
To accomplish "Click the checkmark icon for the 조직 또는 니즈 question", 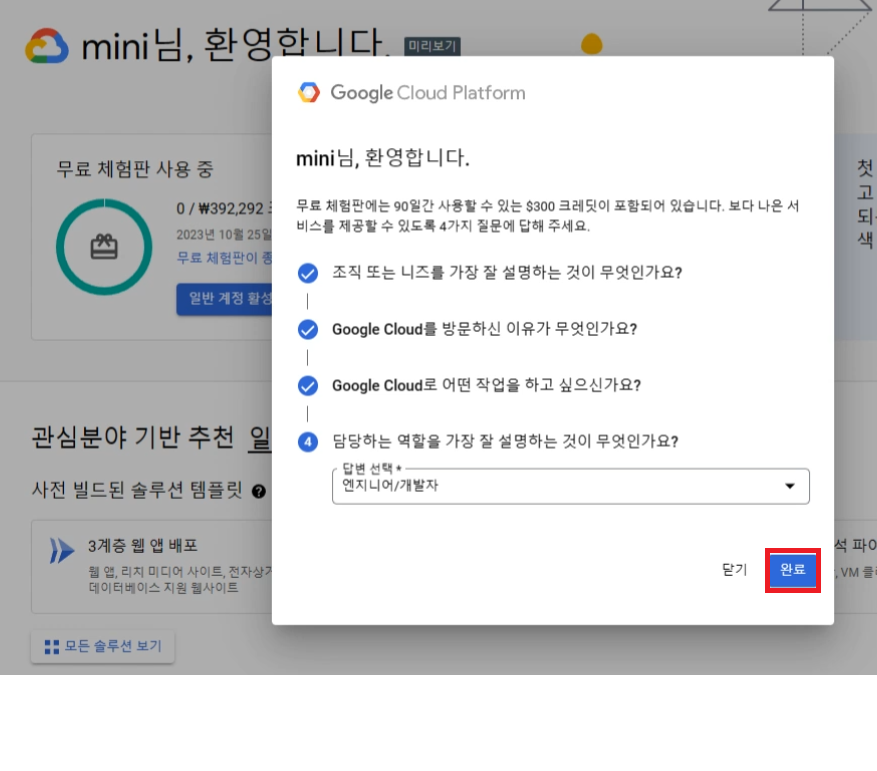I will click(308, 273).
